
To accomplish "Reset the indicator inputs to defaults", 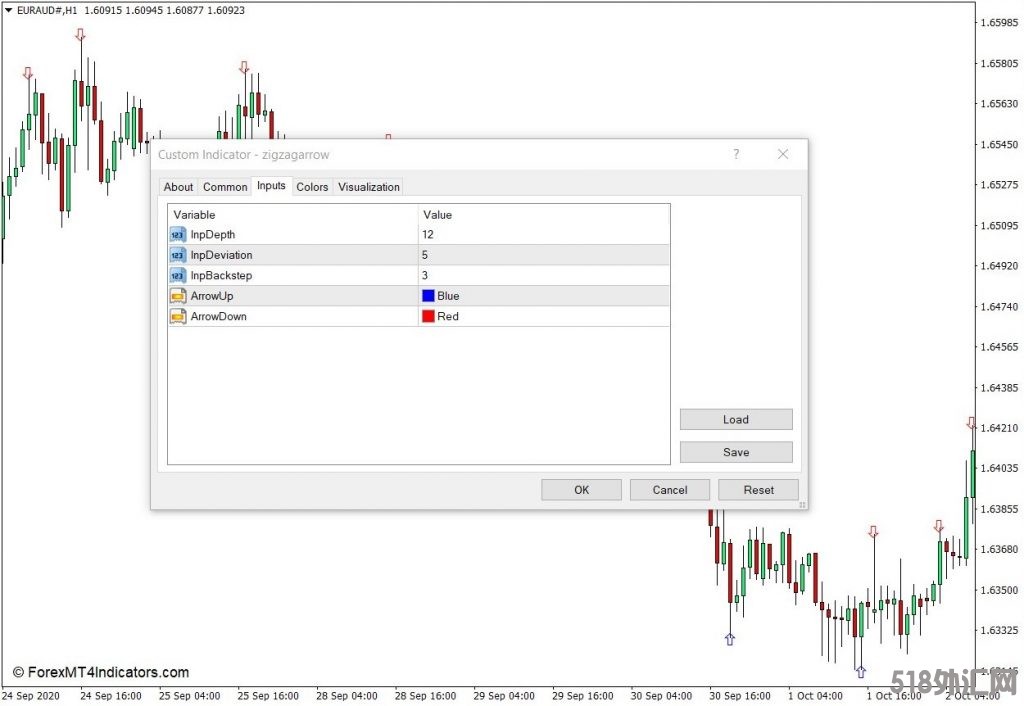I will pos(758,490).
